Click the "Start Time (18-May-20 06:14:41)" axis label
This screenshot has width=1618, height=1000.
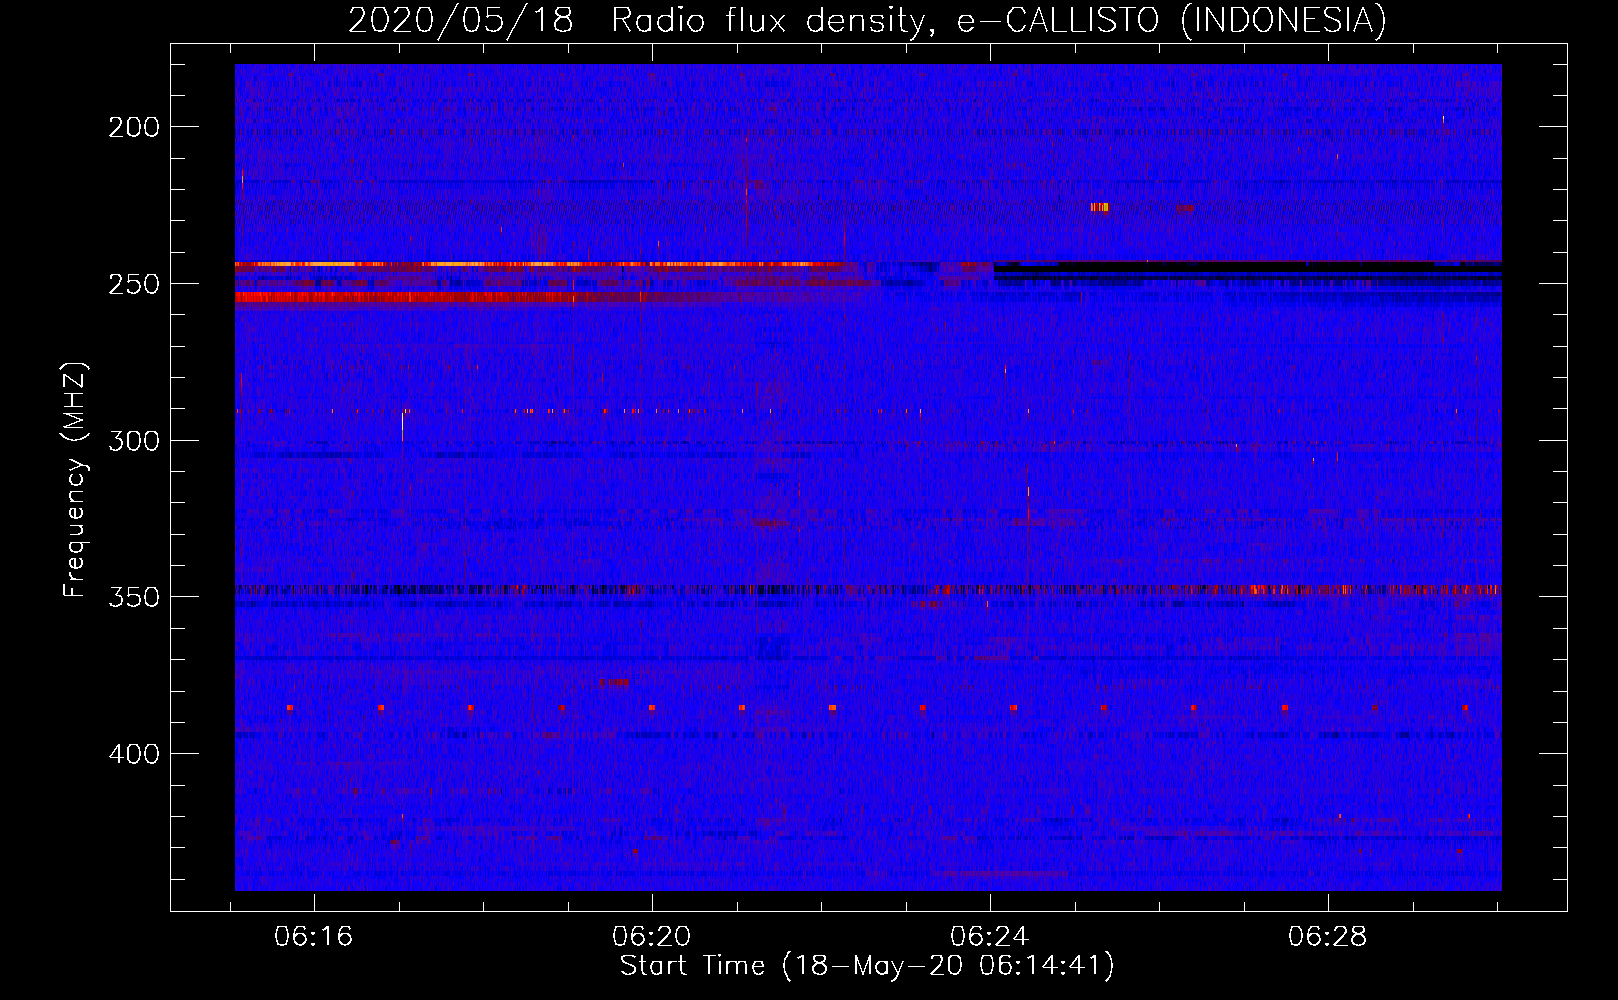pos(867,966)
